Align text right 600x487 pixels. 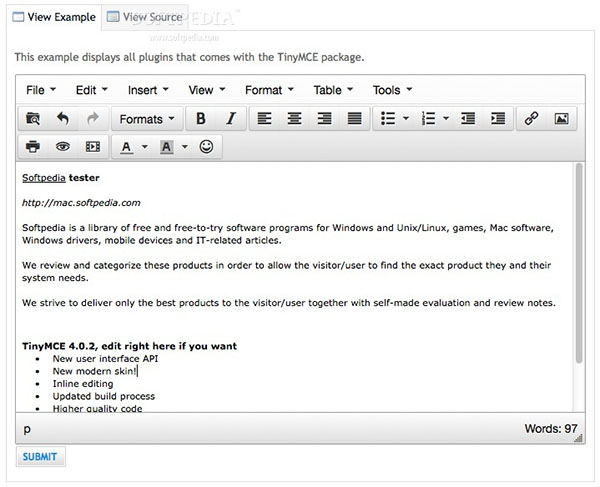click(x=324, y=119)
